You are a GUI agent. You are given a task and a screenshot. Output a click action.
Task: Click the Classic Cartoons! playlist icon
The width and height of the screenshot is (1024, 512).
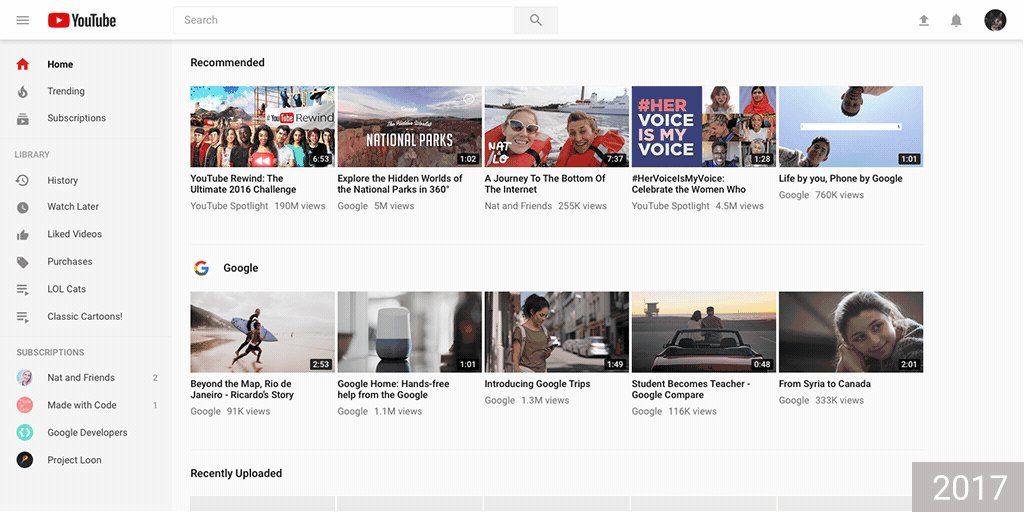tap(23, 317)
